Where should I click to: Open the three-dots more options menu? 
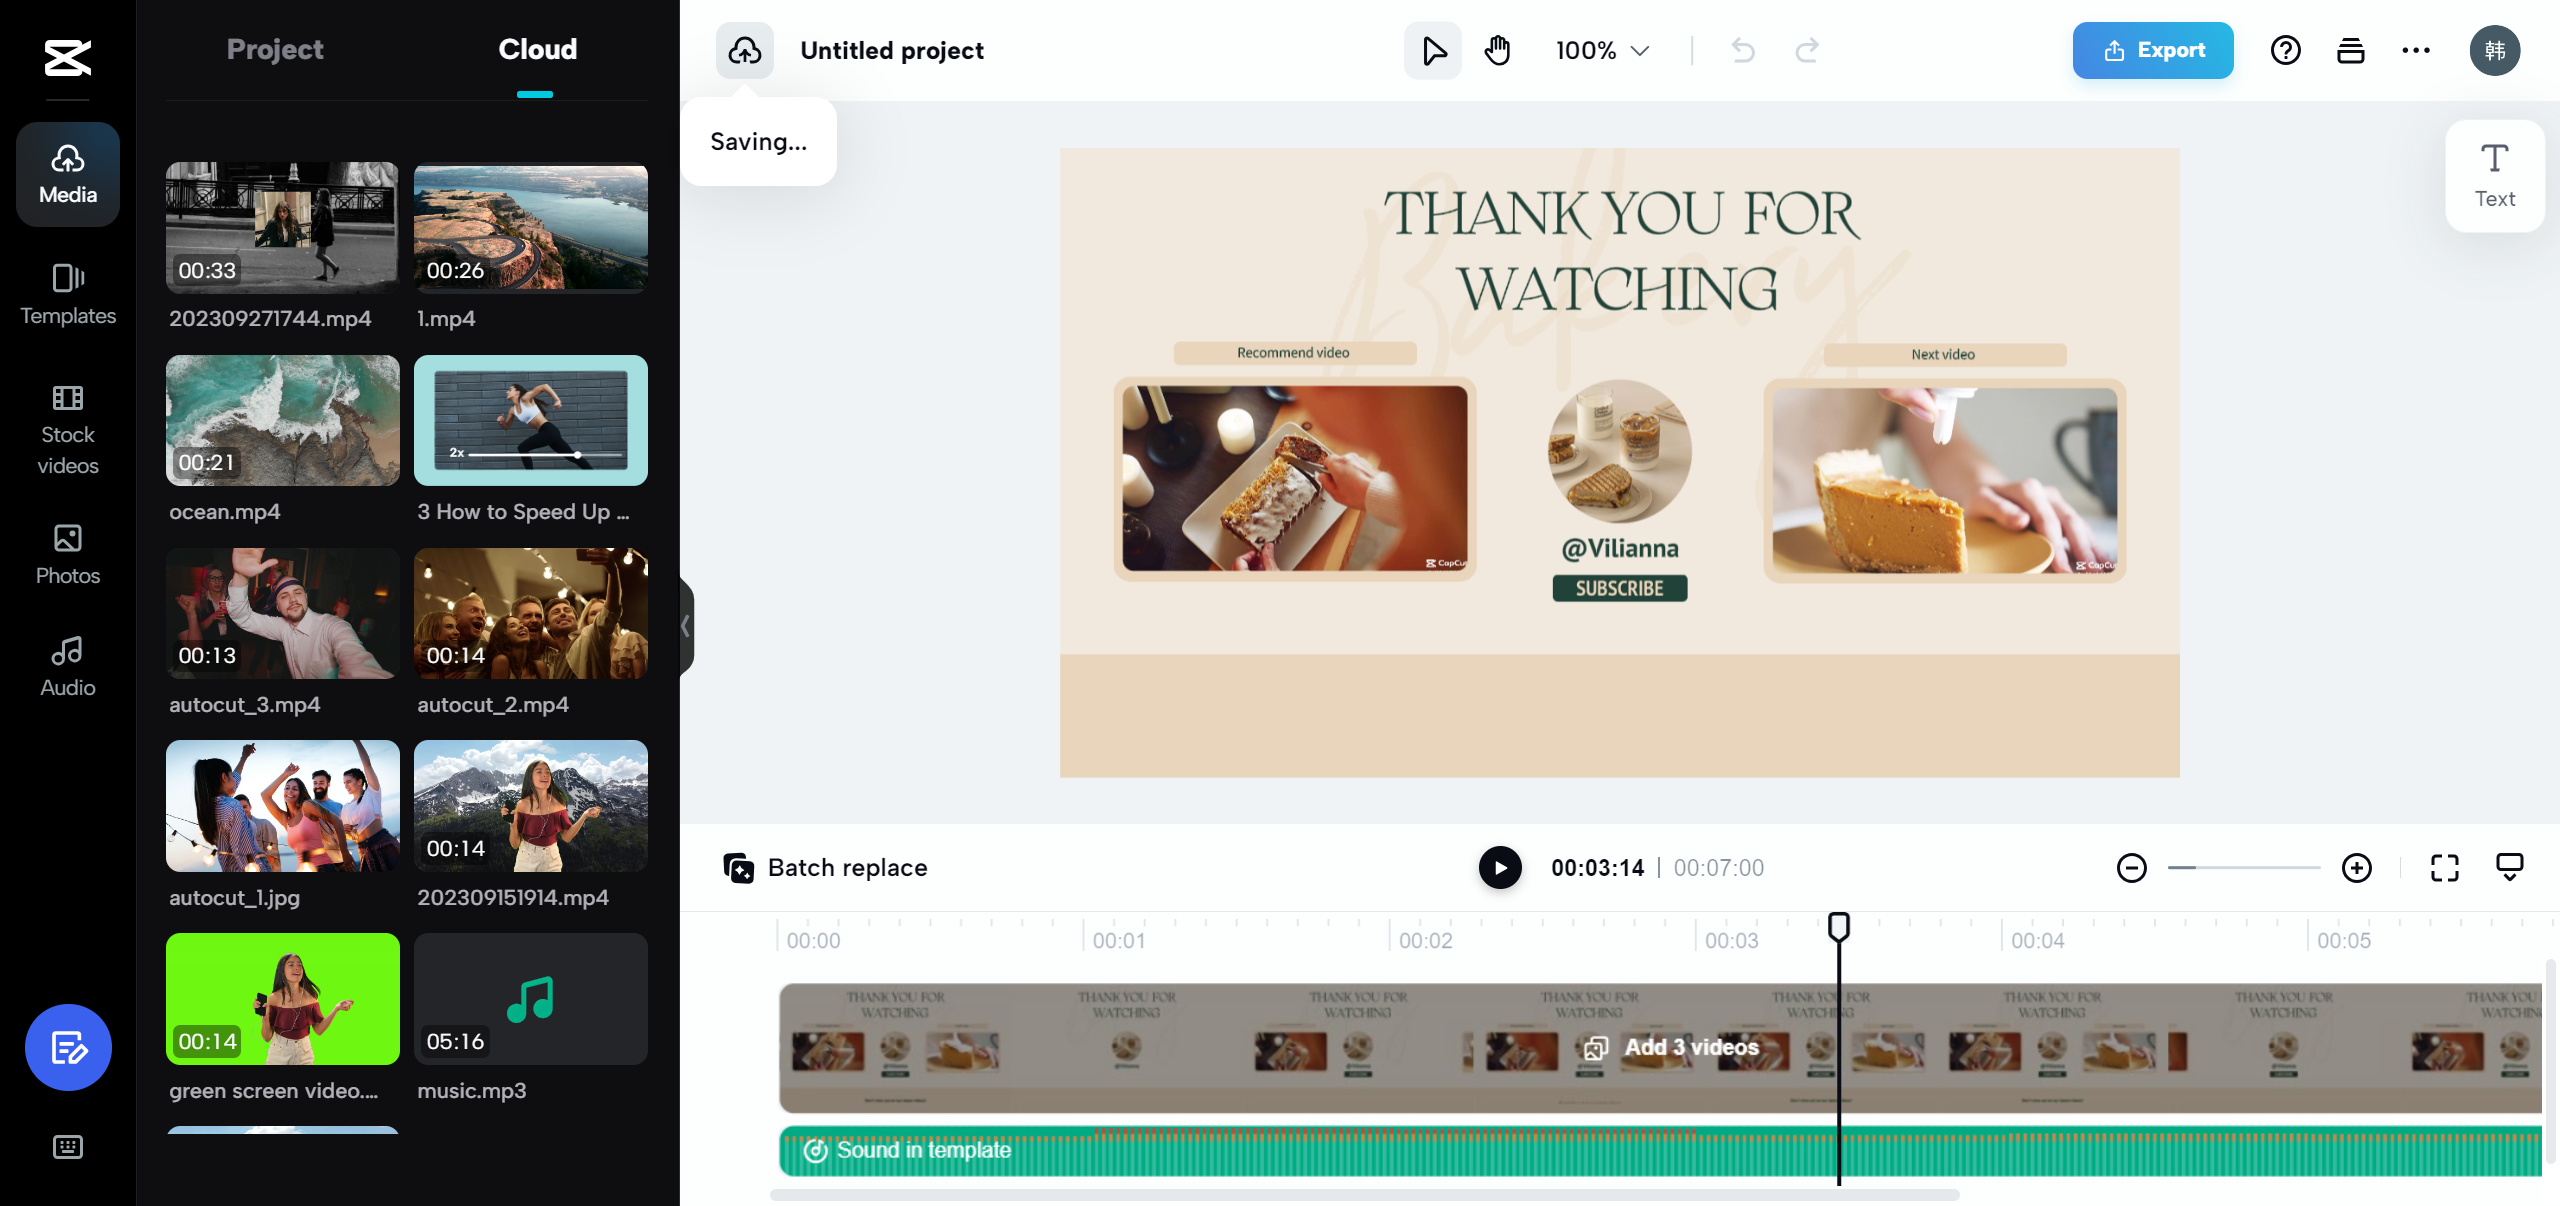click(2416, 50)
